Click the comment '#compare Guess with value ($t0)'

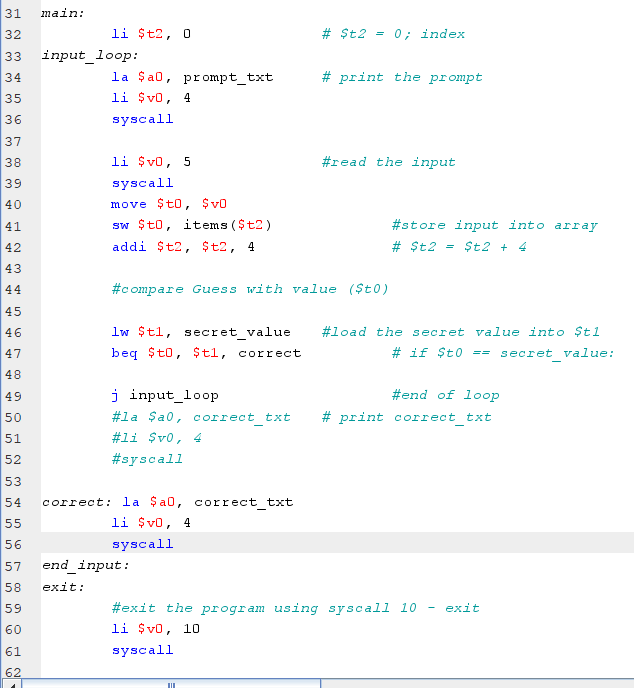(x=250, y=289)
